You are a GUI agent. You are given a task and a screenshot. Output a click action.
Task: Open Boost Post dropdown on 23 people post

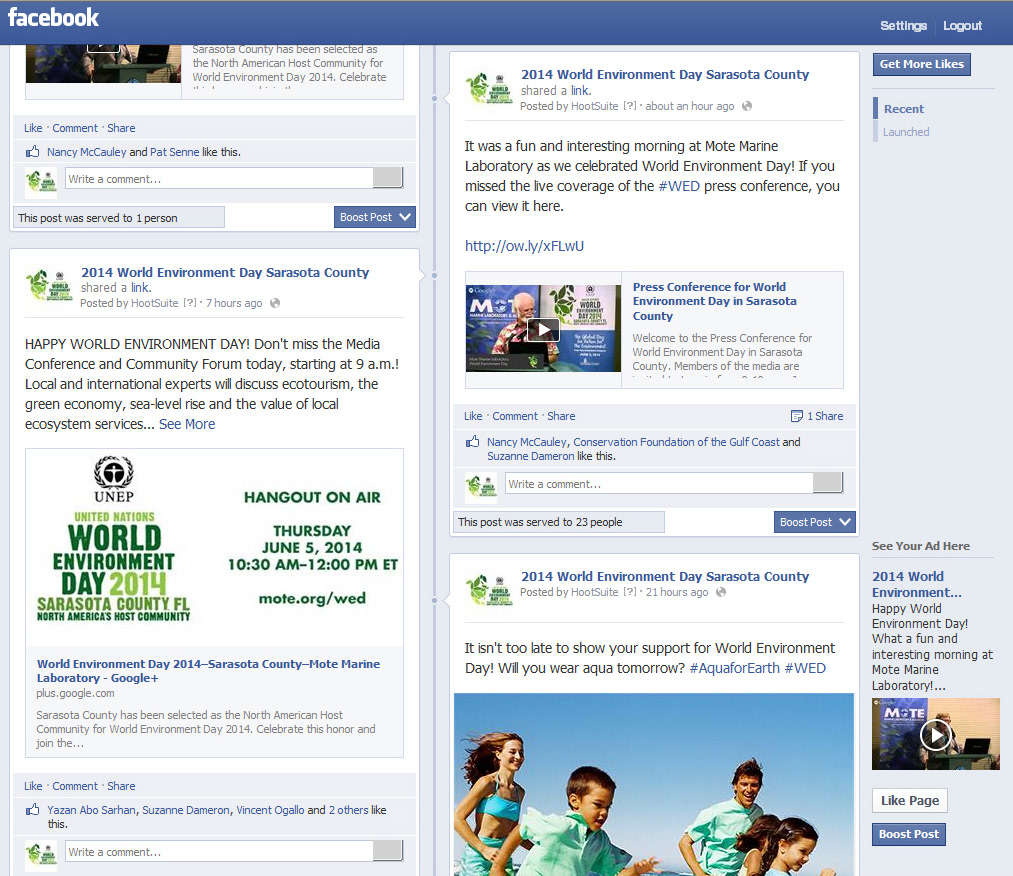click(x=815, y=522)
